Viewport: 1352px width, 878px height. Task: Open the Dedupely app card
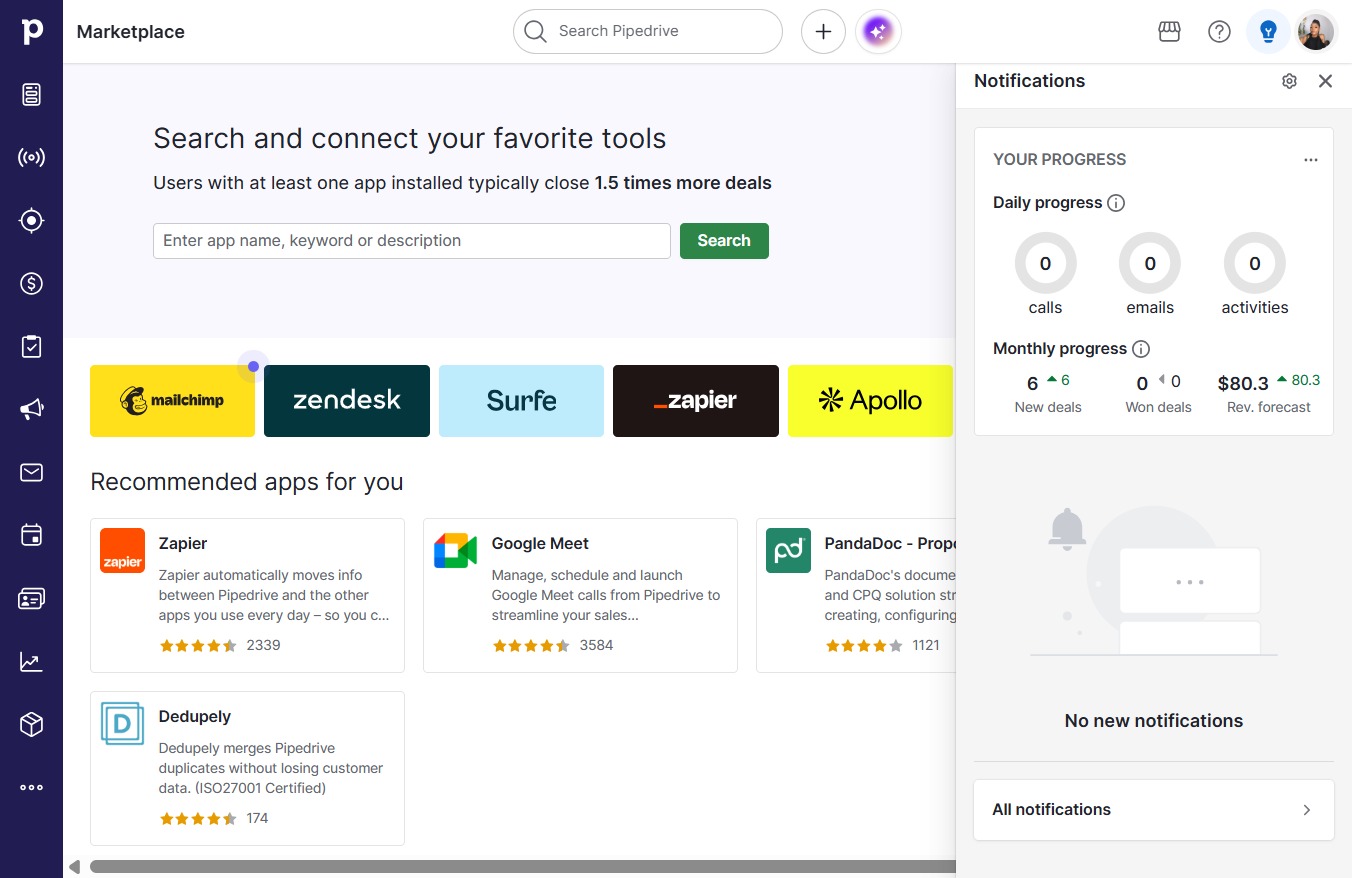(248, 768)
